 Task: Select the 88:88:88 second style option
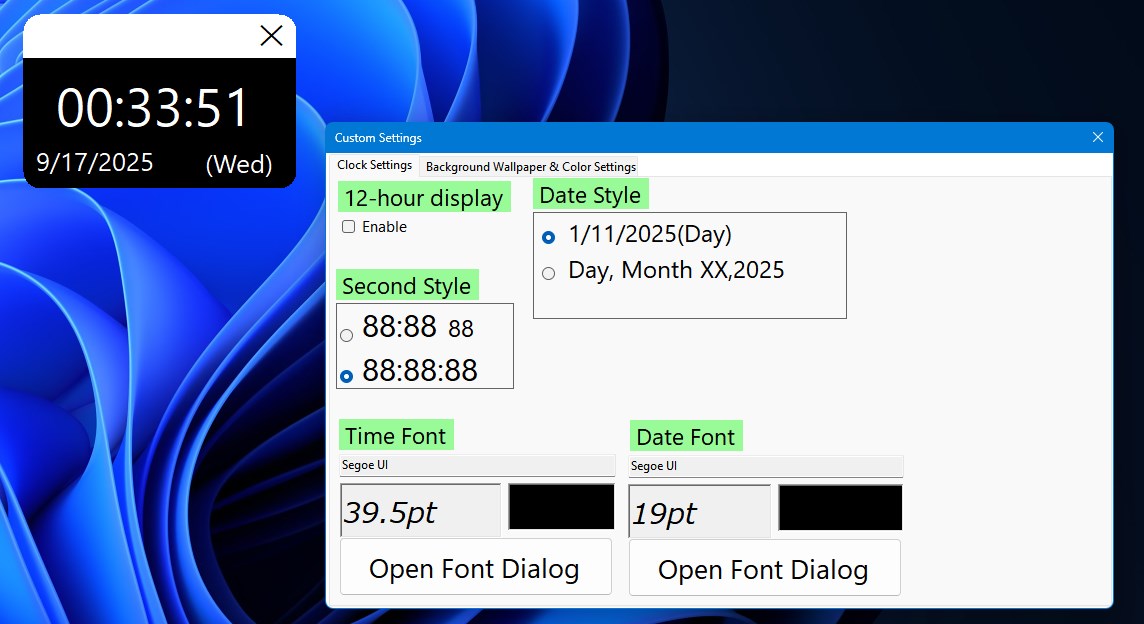pos(347,376)
